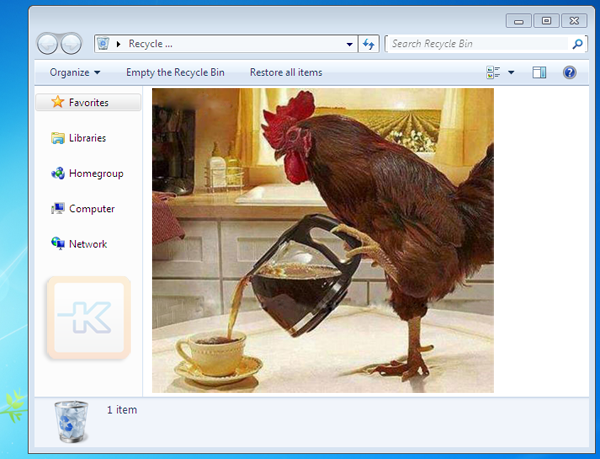600x459 pixels.
Task: Open the Organize menu
Action: [x=75, y=72]
